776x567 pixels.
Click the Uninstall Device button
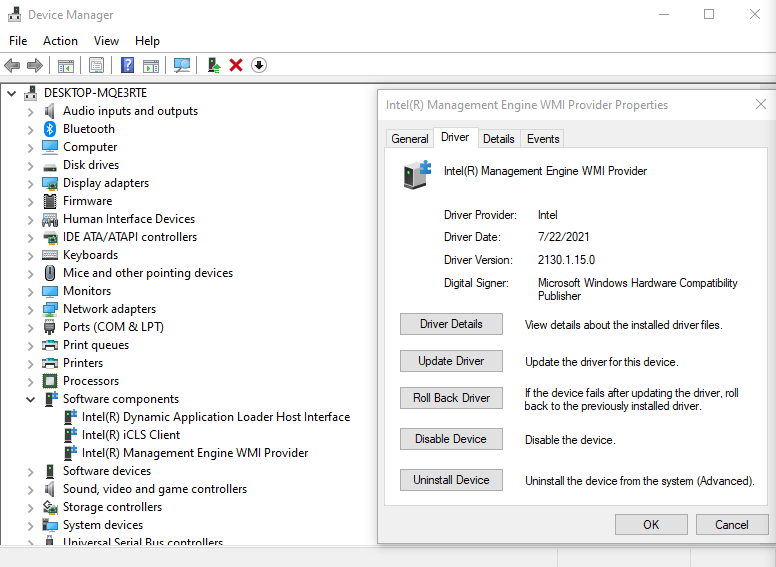point(451,480)
